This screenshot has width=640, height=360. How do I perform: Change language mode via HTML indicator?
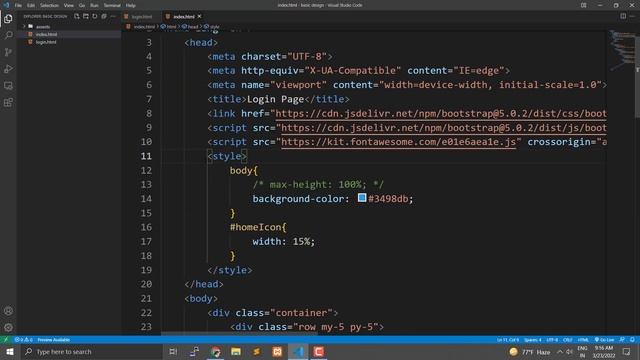[x=583, y=340]
